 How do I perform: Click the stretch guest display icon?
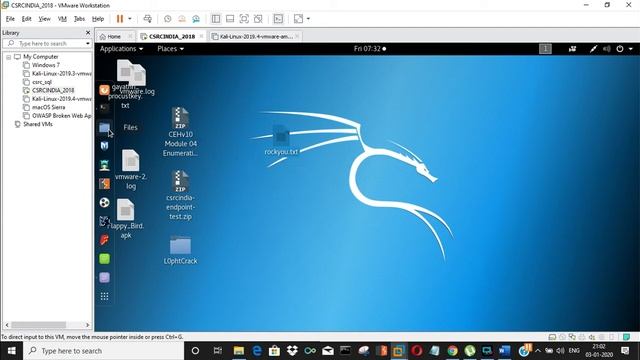point(298,19)
